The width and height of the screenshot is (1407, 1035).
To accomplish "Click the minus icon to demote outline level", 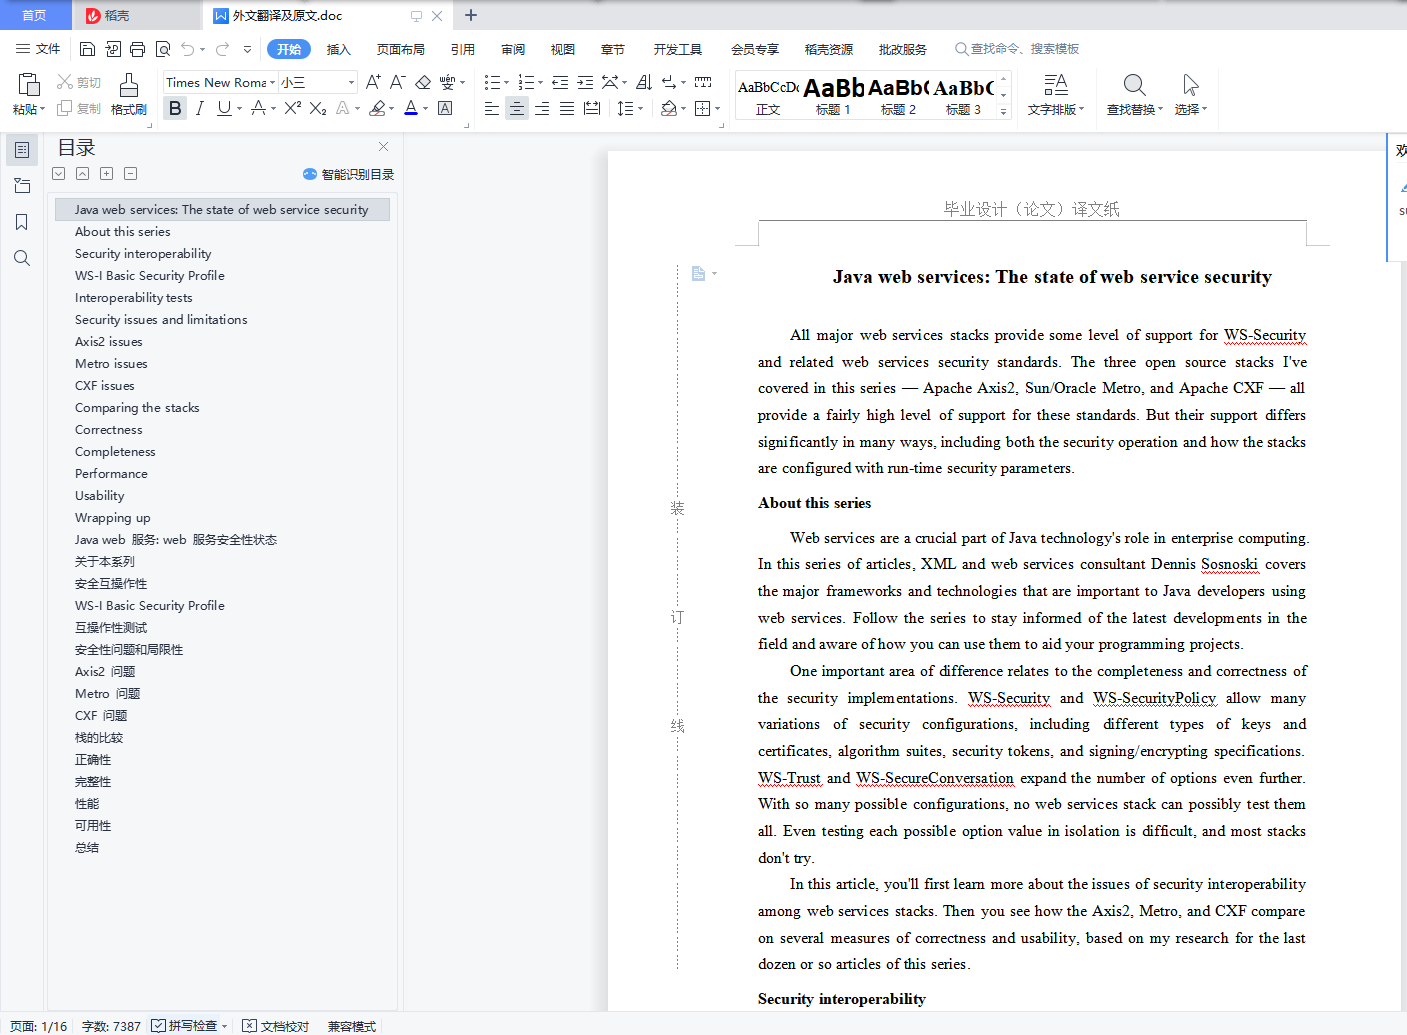I will 130,174.
